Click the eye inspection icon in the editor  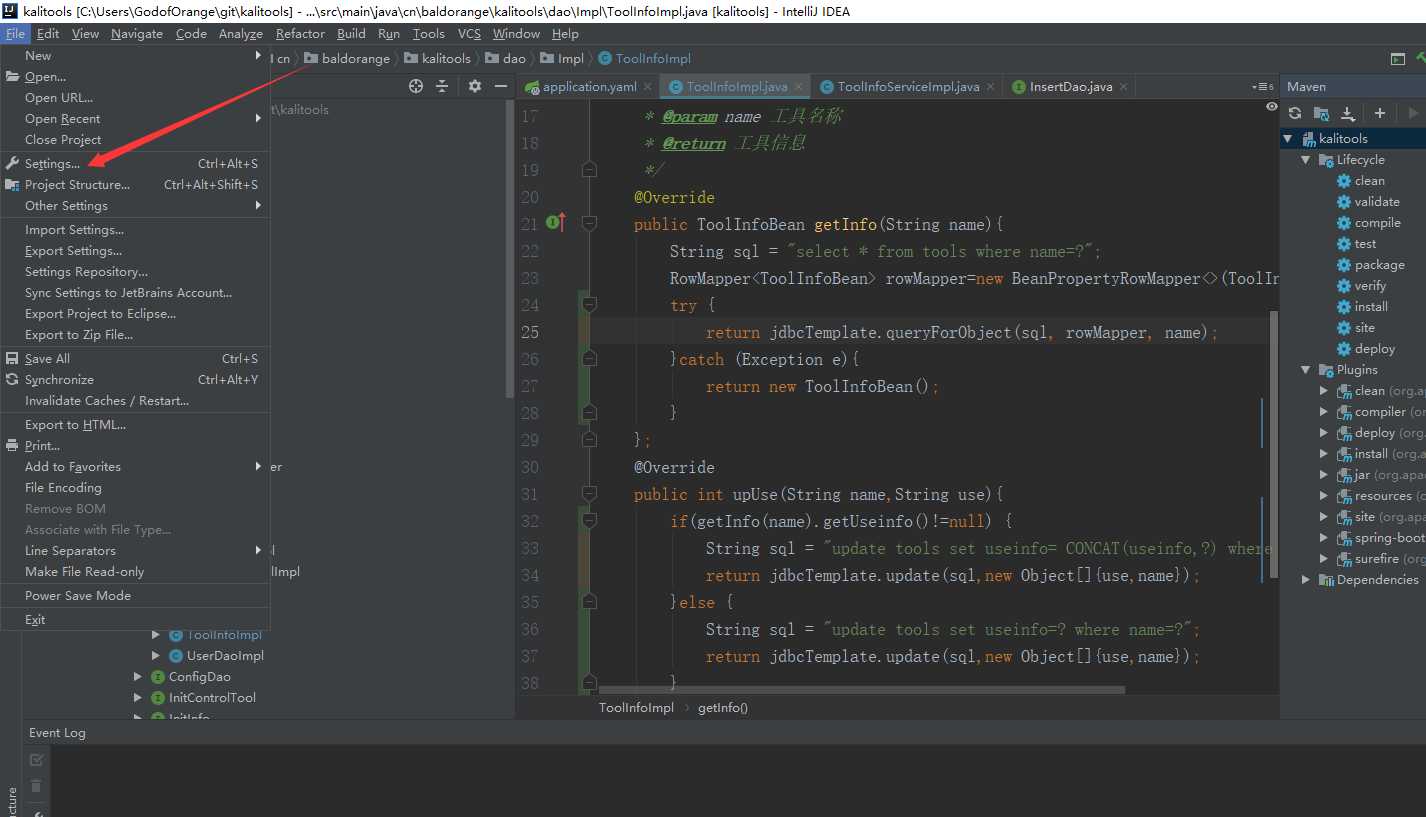pos(1271,106)
